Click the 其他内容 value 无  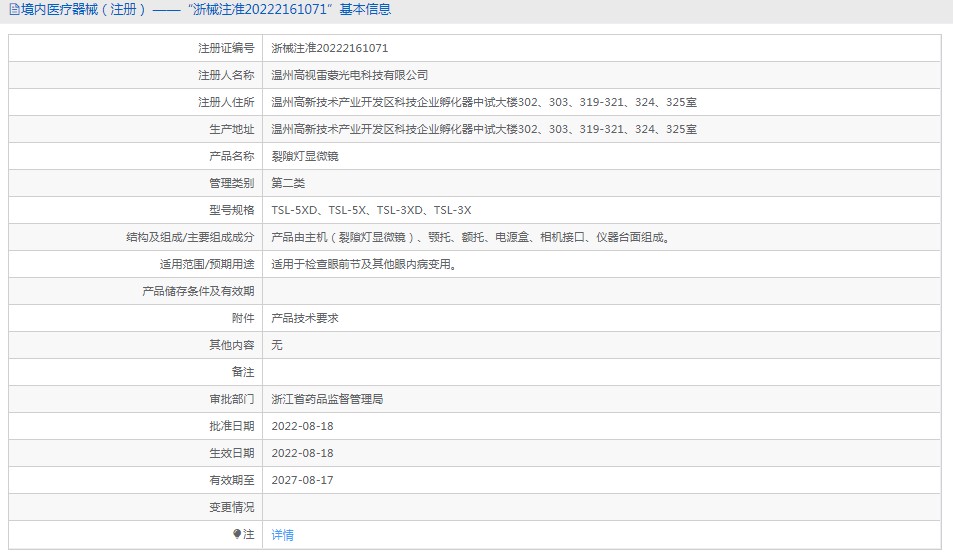coord(277,345)
